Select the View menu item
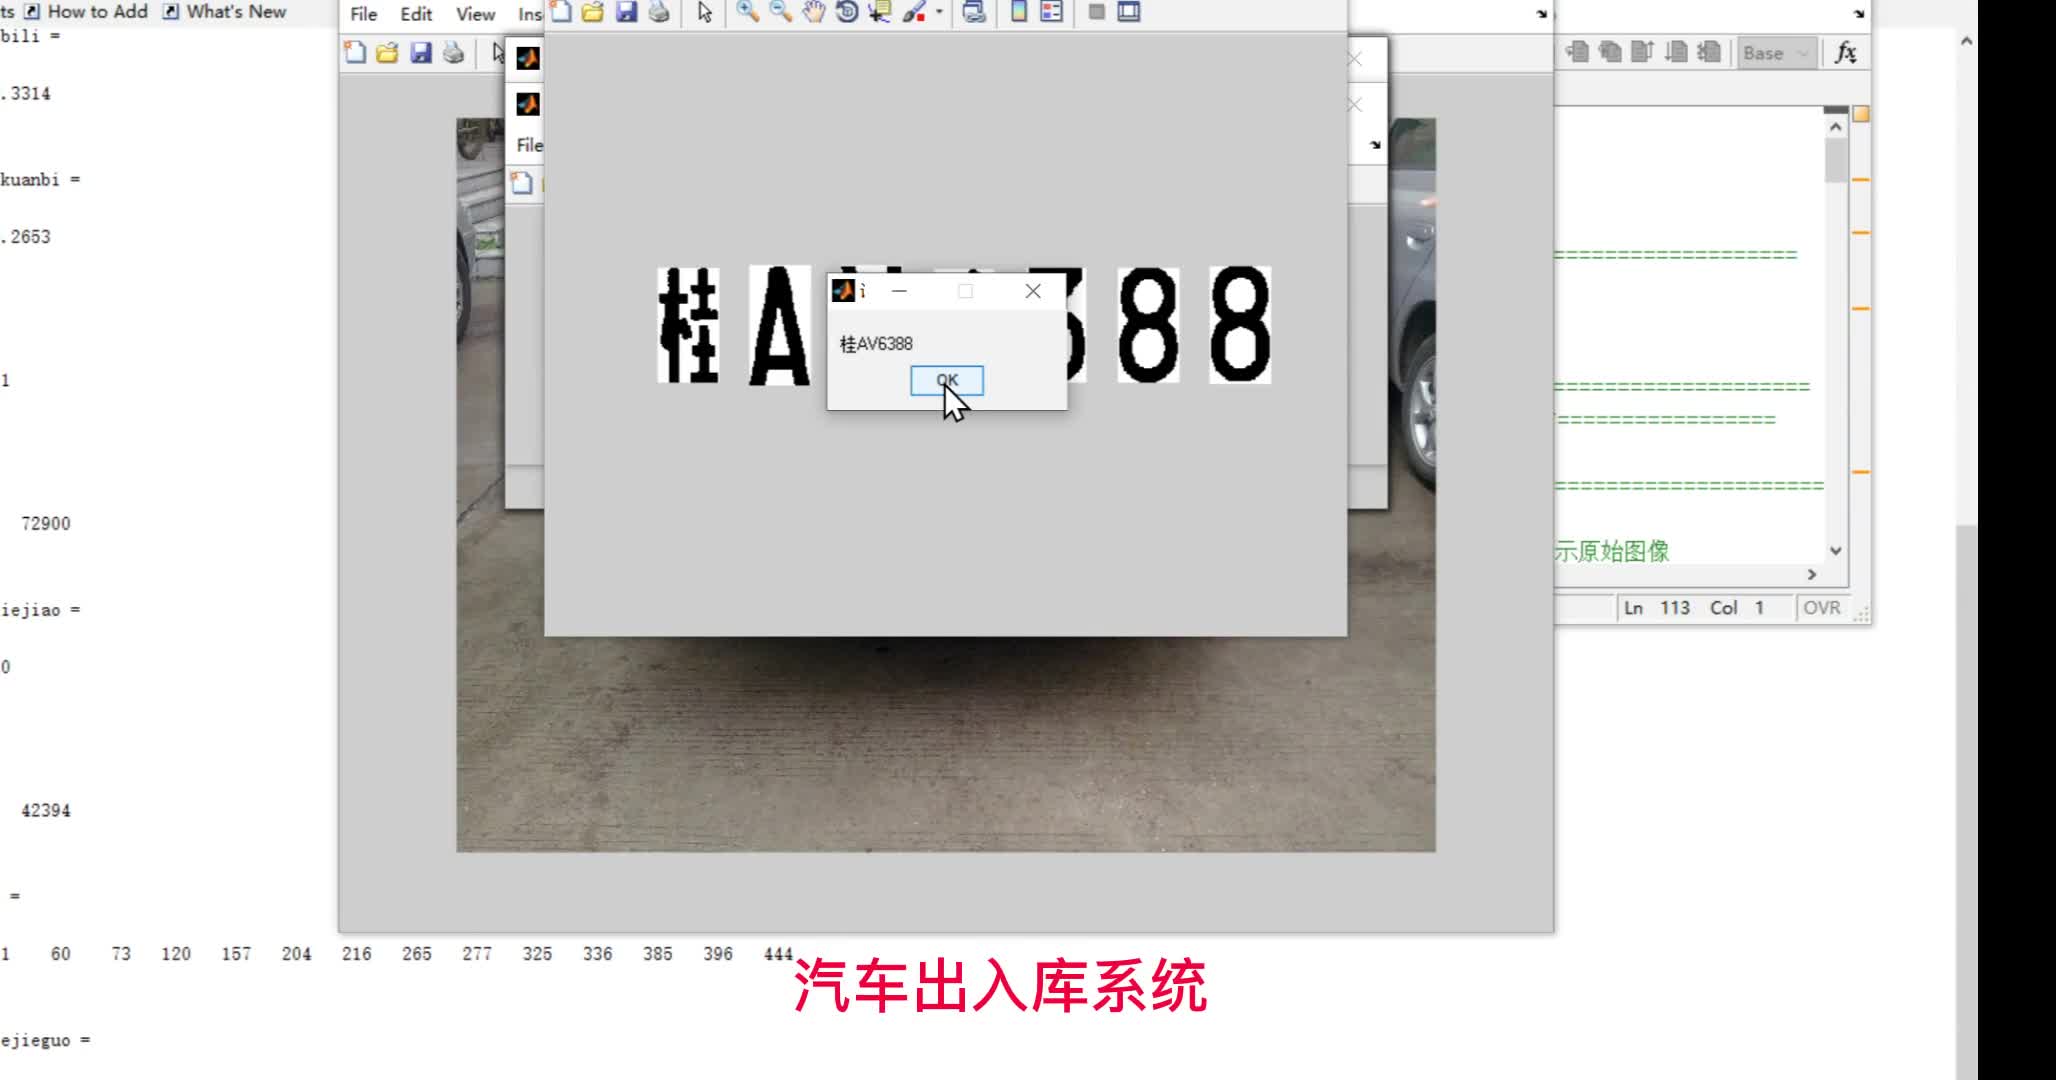 (473, 12)
